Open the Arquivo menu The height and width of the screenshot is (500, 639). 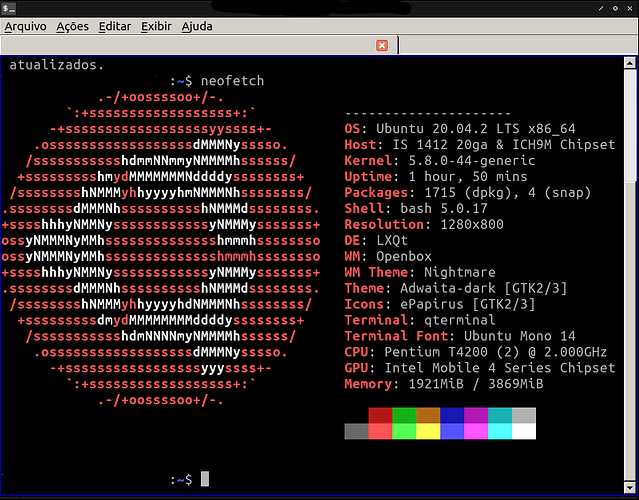[25, 26]
